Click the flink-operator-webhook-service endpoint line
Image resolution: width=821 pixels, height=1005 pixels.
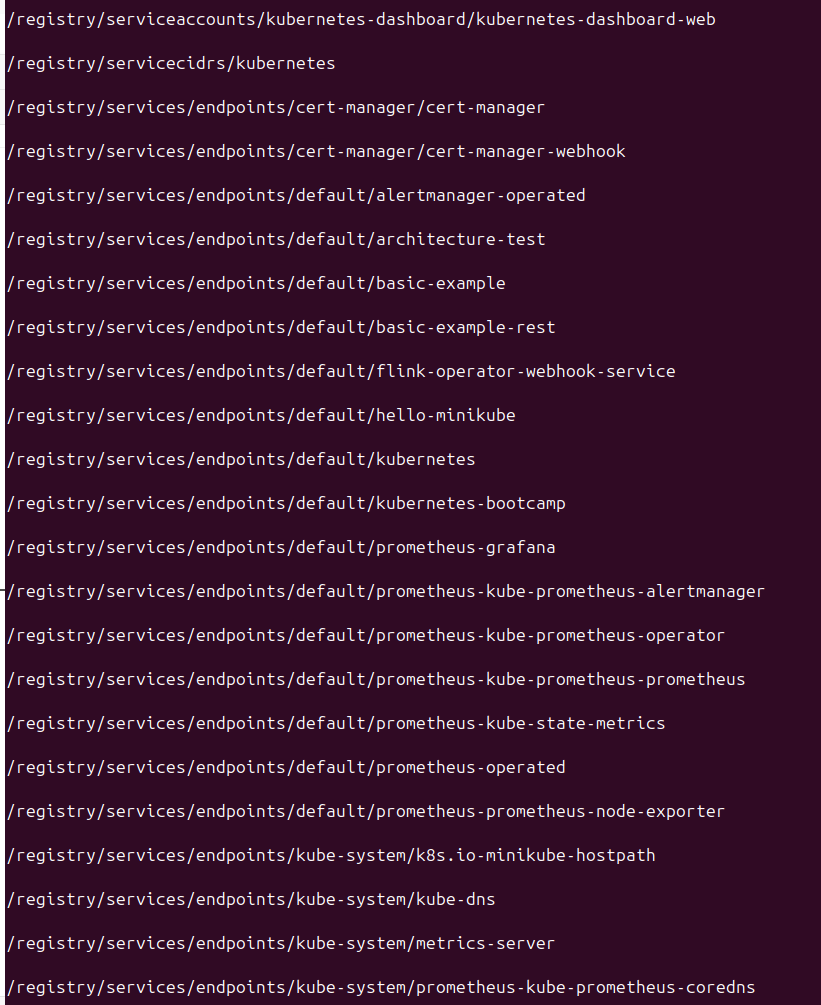[341, 371]
